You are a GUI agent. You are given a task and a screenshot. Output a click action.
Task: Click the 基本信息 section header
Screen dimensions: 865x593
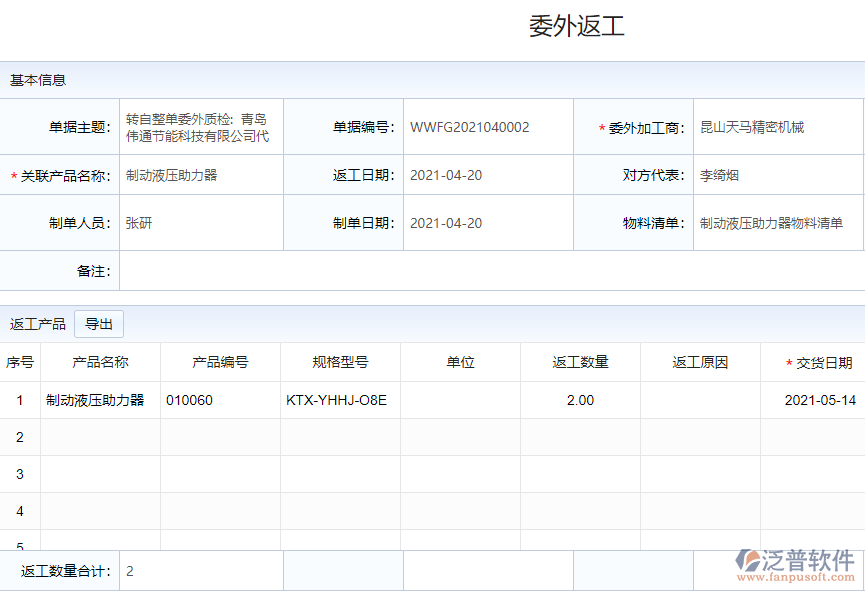(x=38, y=80)
